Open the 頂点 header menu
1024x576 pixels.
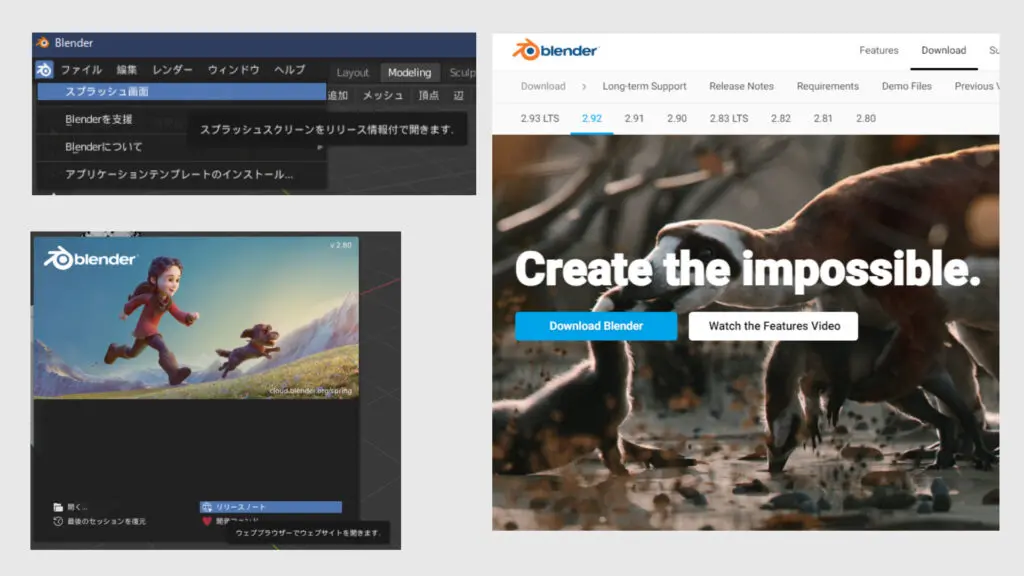click(428, 95)
